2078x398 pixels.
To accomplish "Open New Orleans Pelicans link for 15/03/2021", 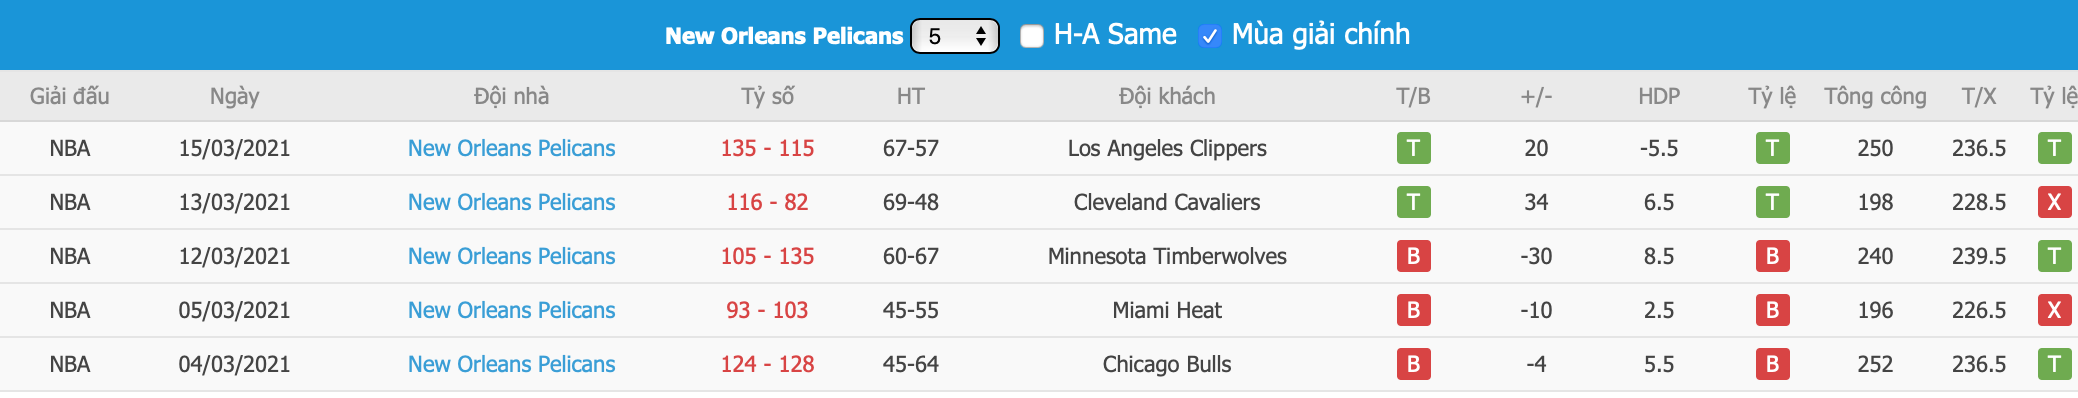I will pos(511,148).
